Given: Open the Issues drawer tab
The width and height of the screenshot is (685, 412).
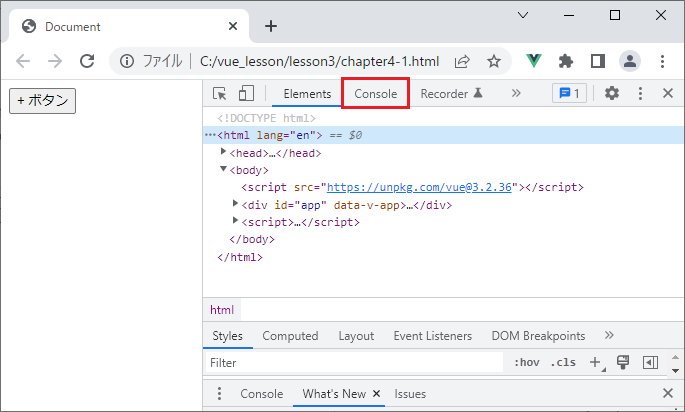Looking at the screenshot, I should [x=410, y=394].
